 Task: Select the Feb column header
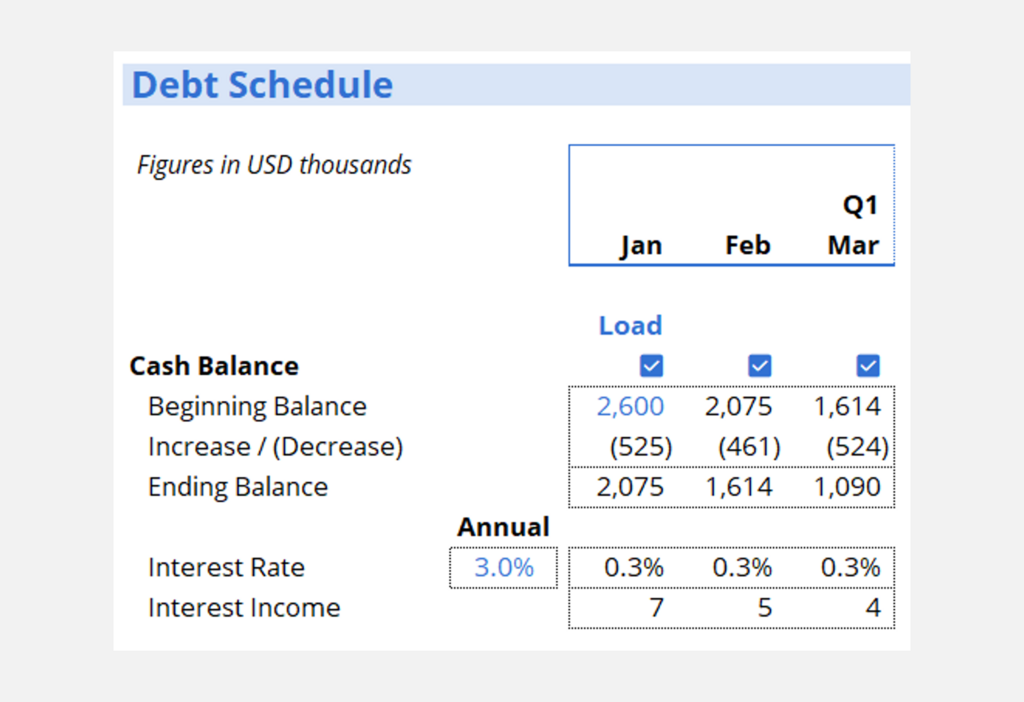[x=747, y=246]
